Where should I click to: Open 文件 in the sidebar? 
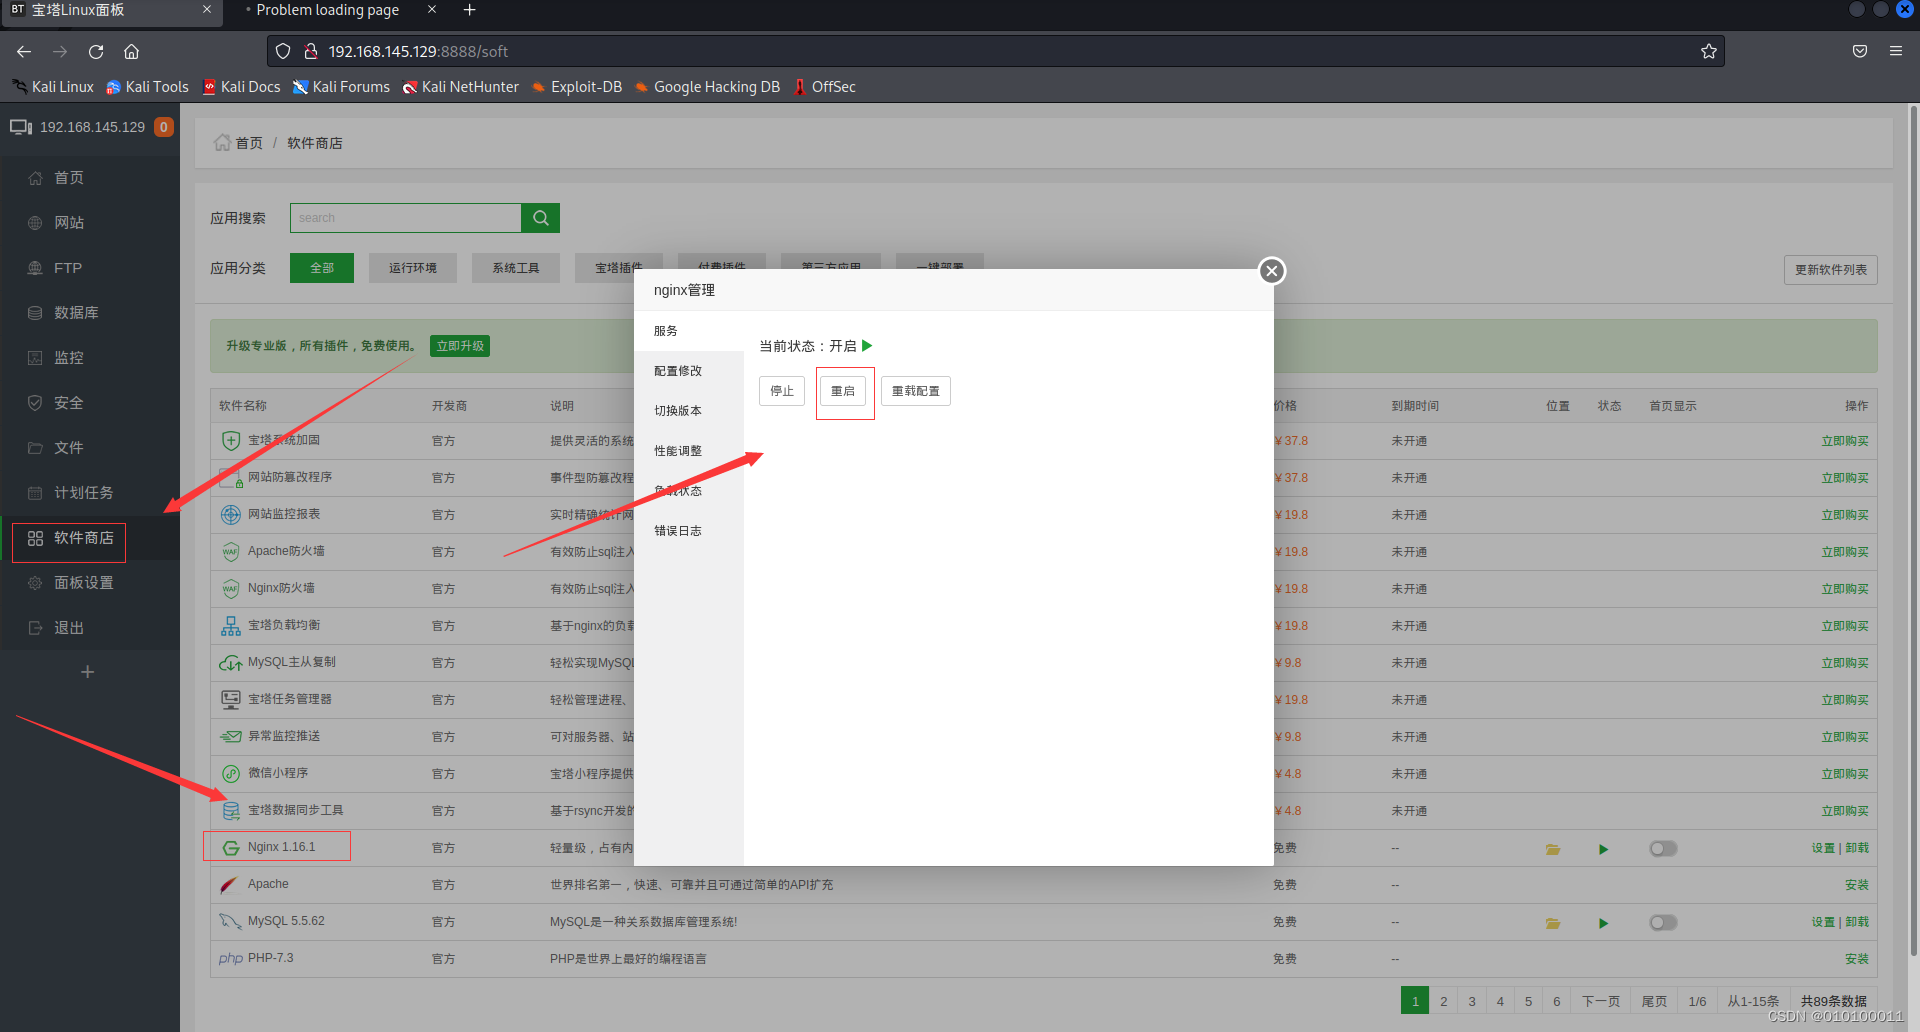click(x=69, y=448)
